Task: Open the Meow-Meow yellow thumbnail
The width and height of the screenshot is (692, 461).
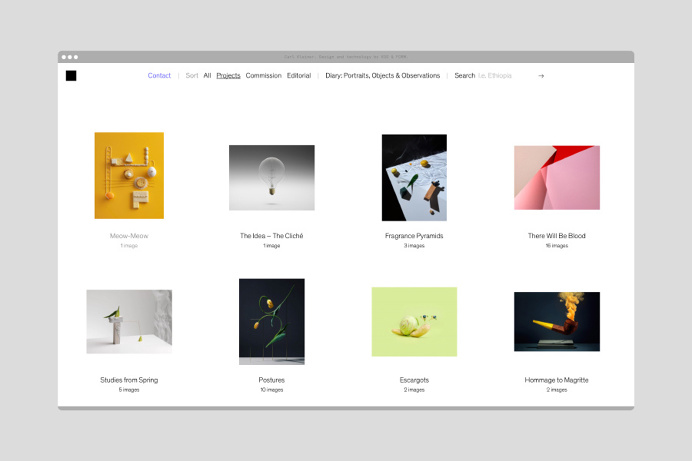Action: coord(129,175)
